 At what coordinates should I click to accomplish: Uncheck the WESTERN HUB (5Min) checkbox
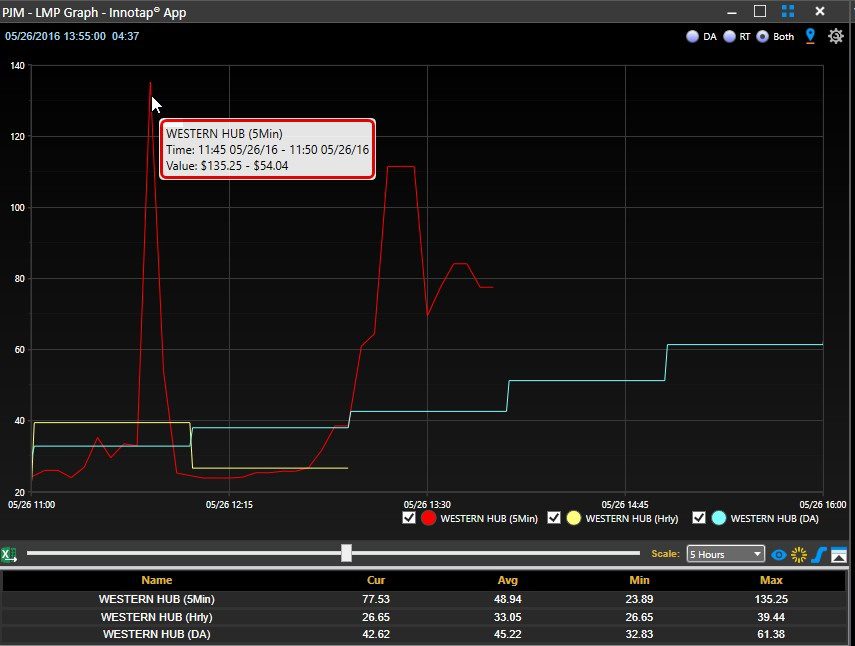408,518
